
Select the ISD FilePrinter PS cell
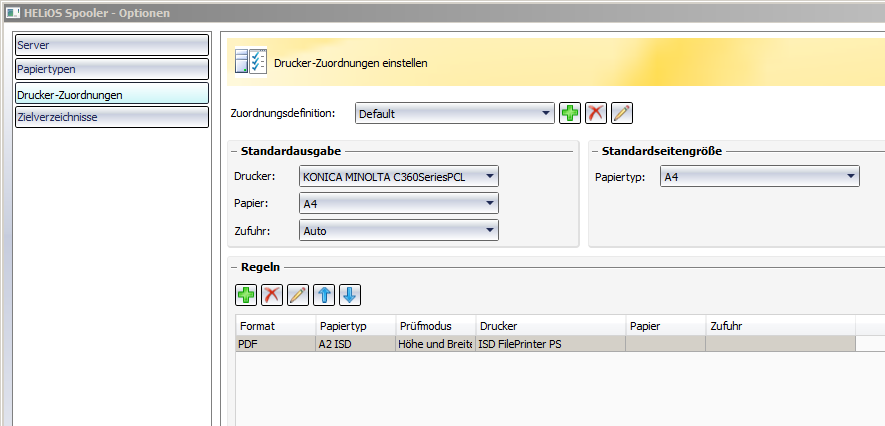coord(550,344)
